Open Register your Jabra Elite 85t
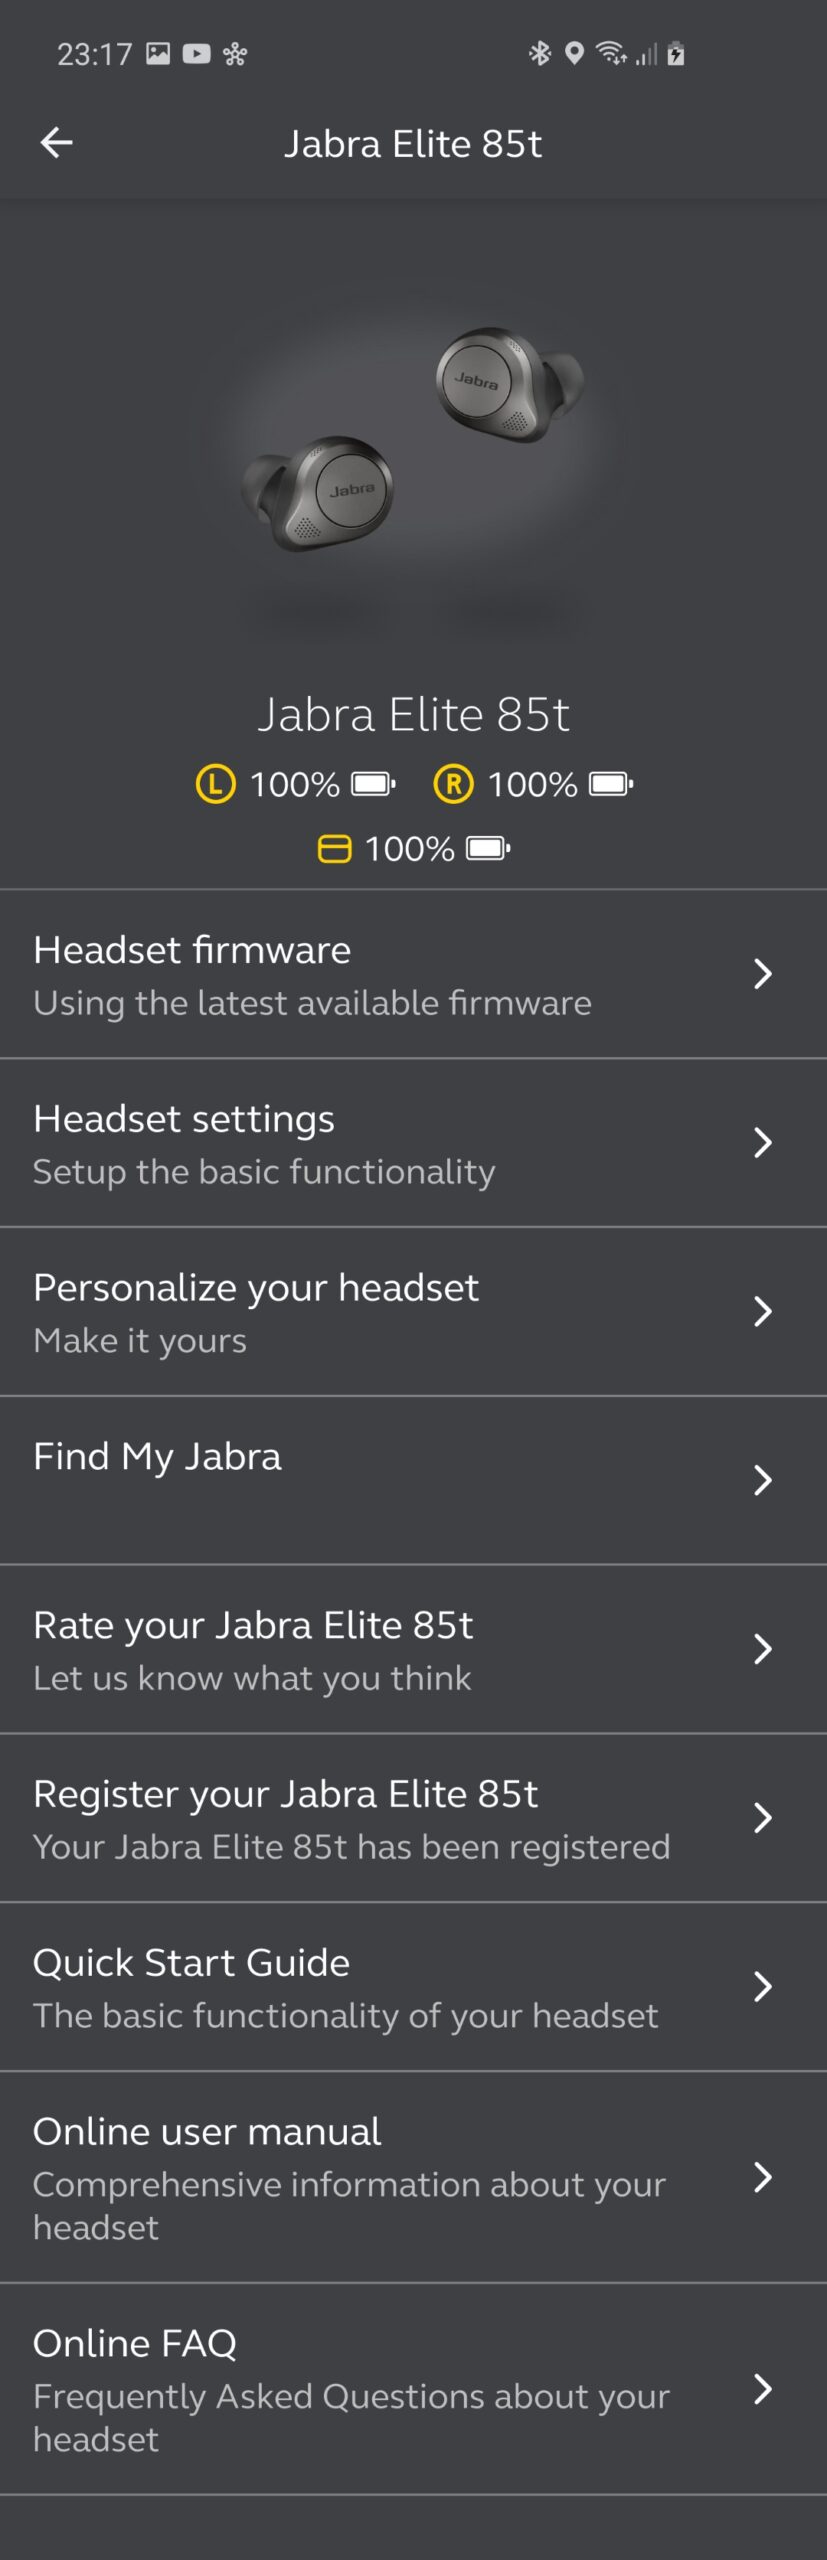 (413, 1818)
